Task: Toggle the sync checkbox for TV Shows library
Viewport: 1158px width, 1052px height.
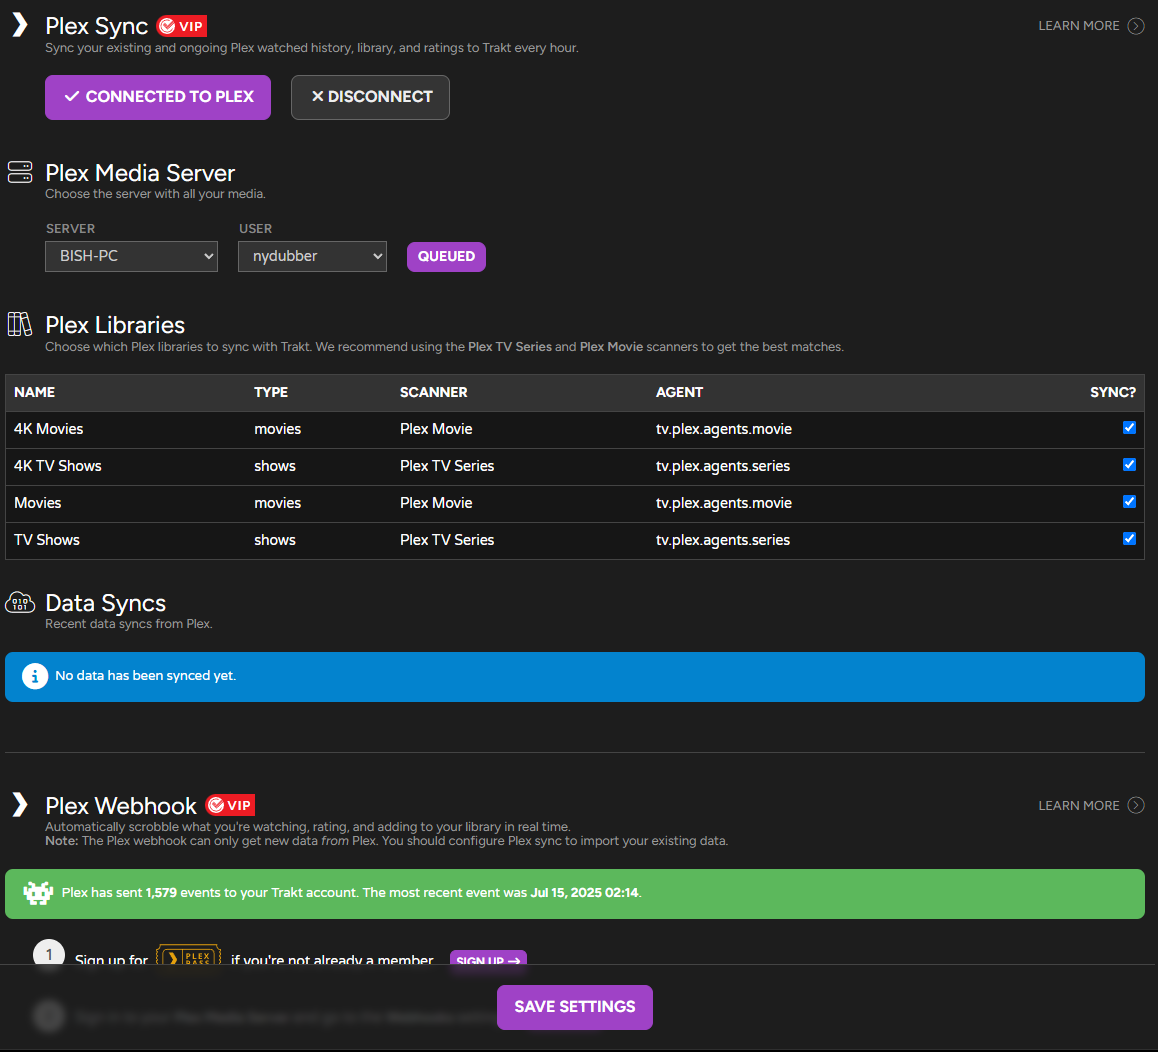Action: click(1129, 539)
